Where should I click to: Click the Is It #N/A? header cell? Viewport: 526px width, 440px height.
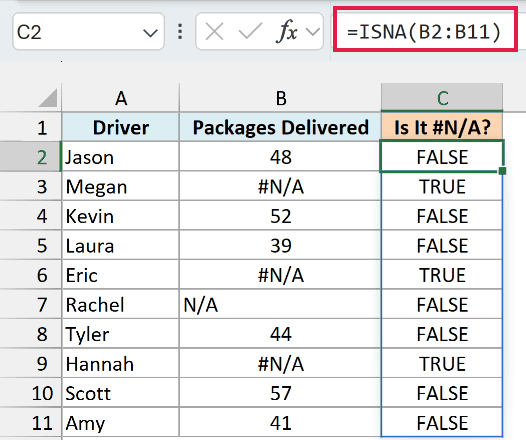tap(442, 127)
